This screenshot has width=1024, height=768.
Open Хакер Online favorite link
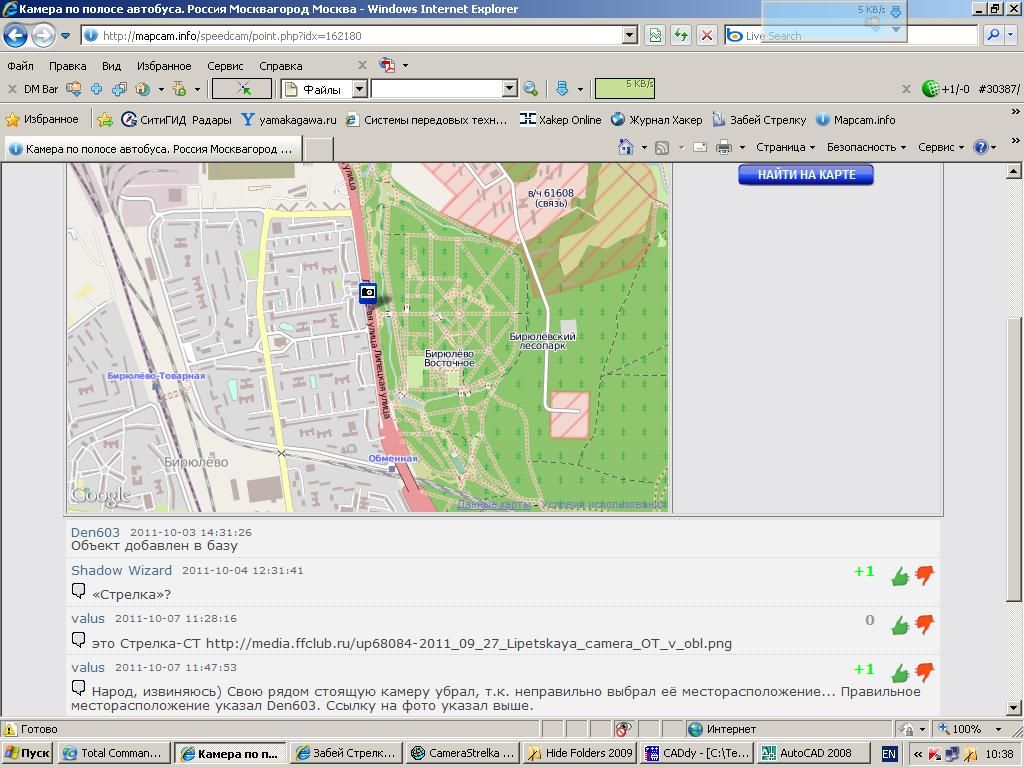[x=560, y=120]
